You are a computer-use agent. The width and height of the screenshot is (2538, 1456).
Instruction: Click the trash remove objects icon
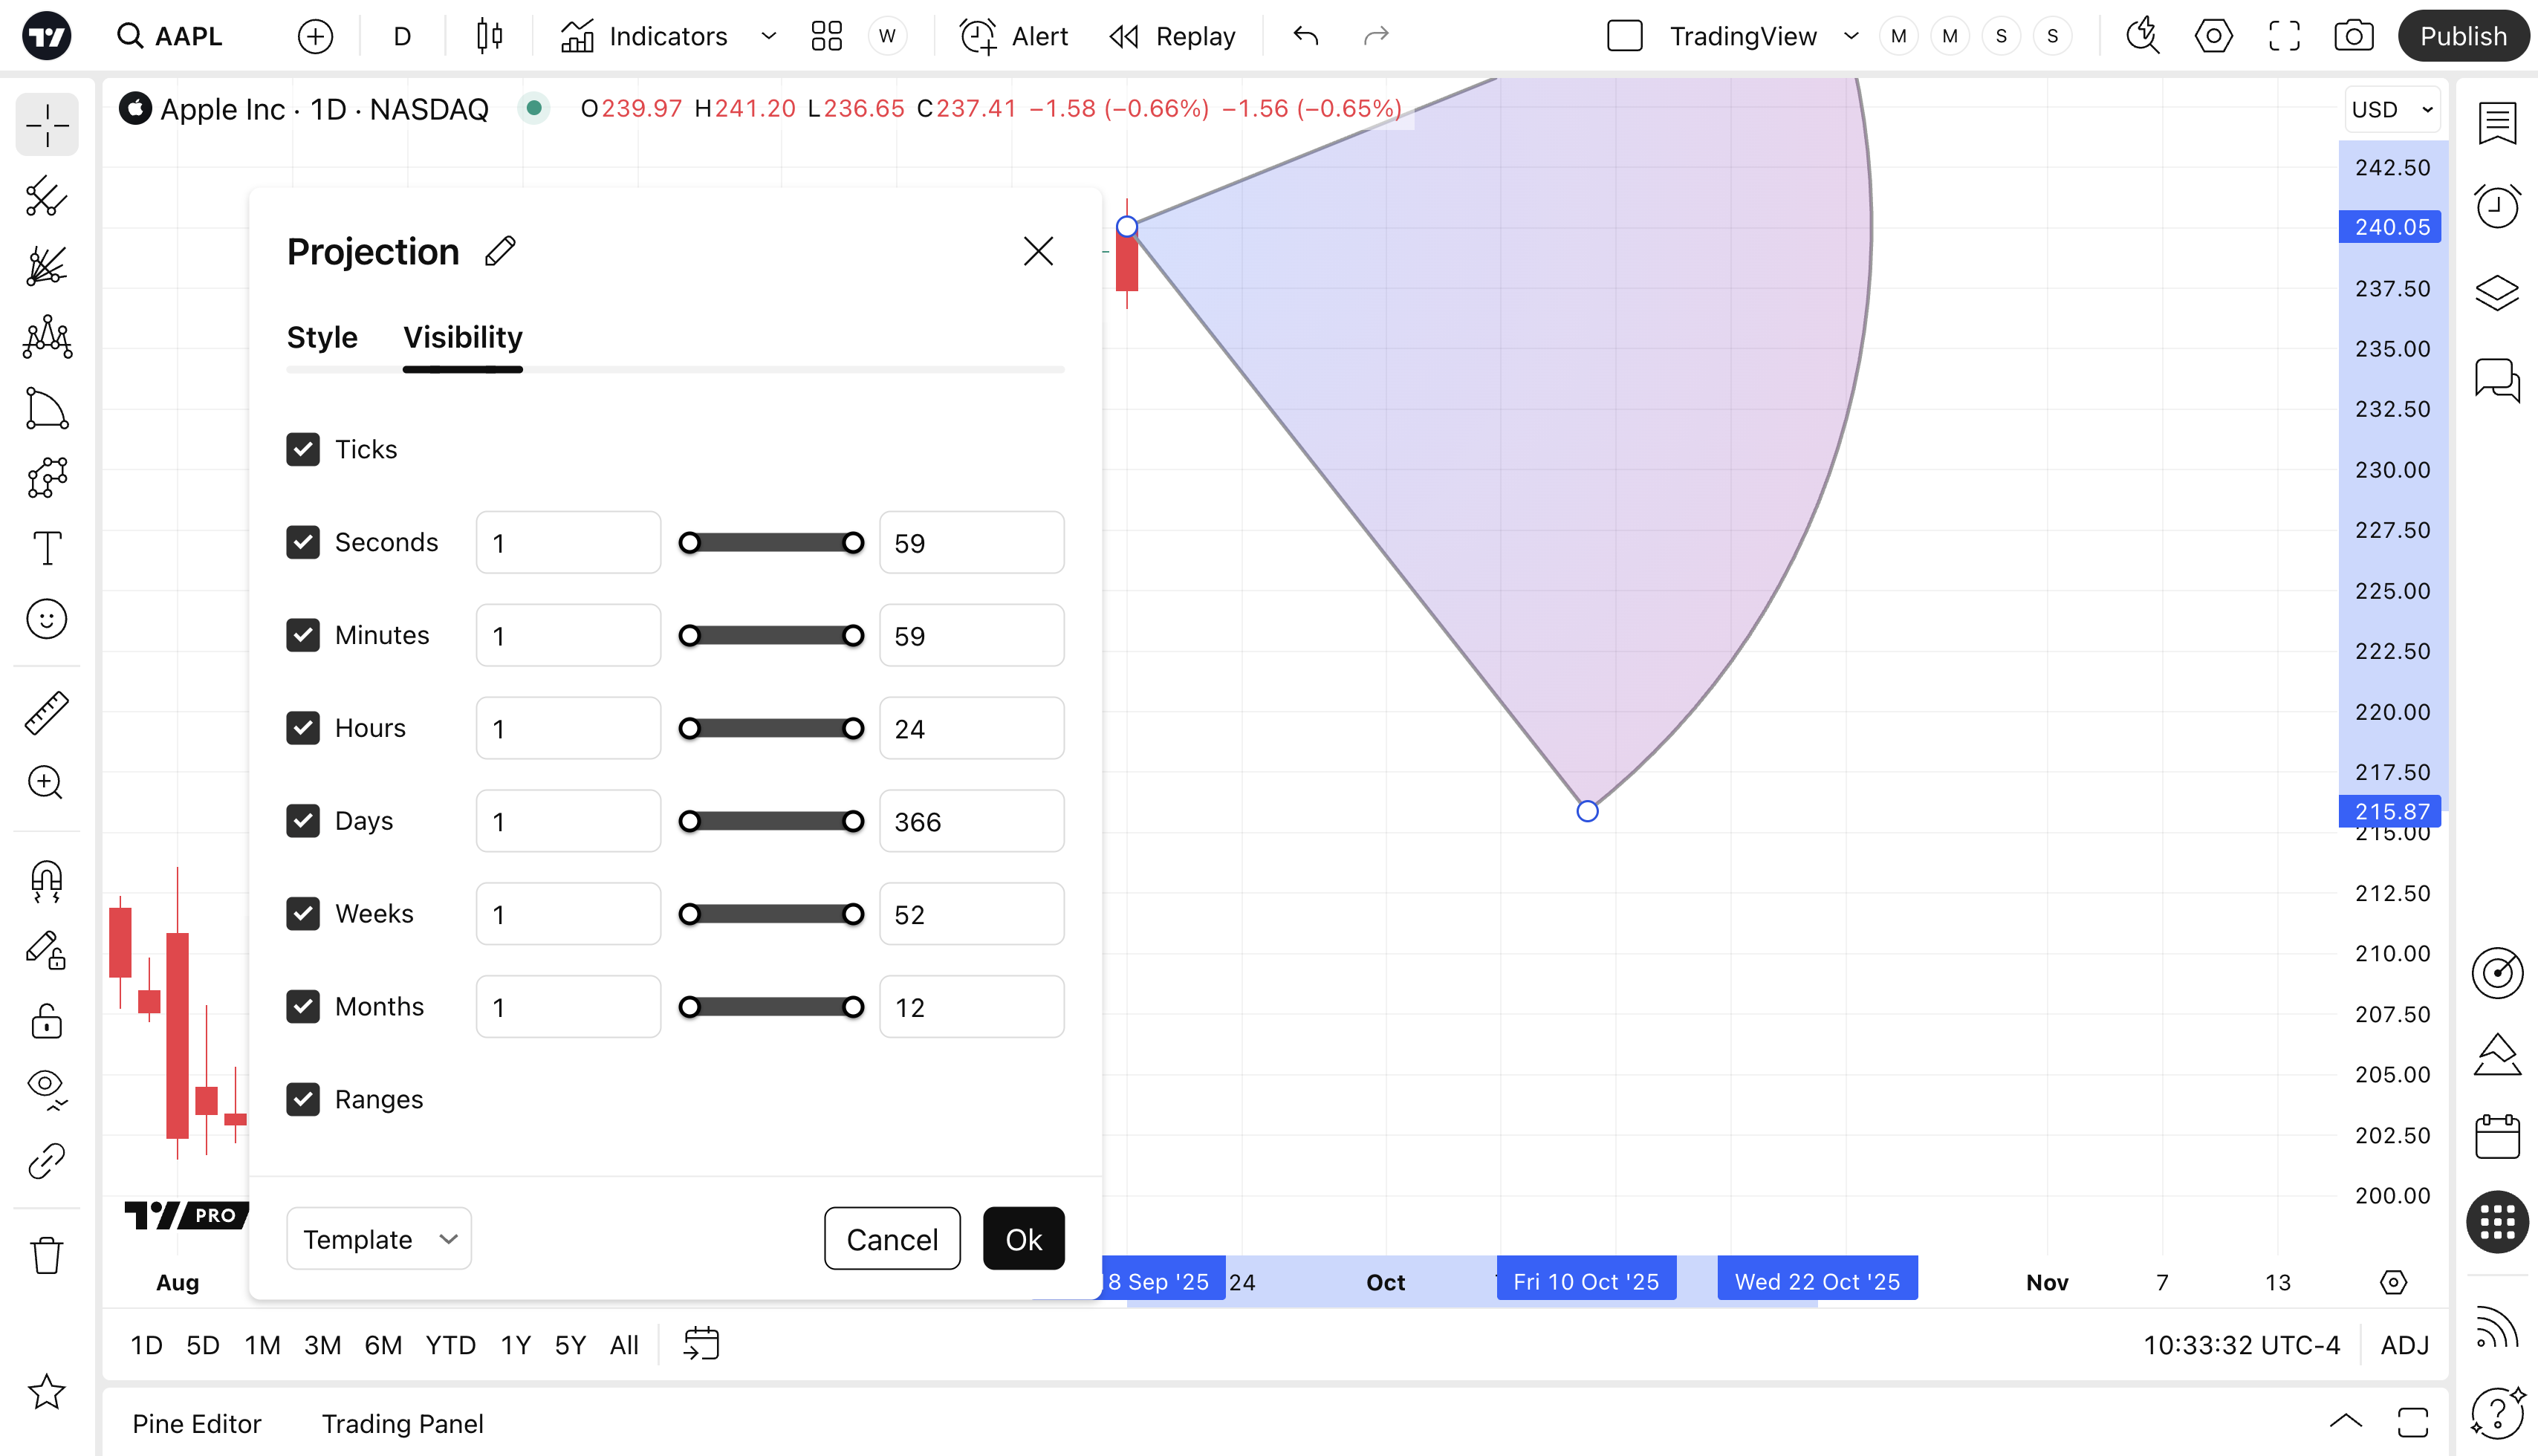point(46,1255)
